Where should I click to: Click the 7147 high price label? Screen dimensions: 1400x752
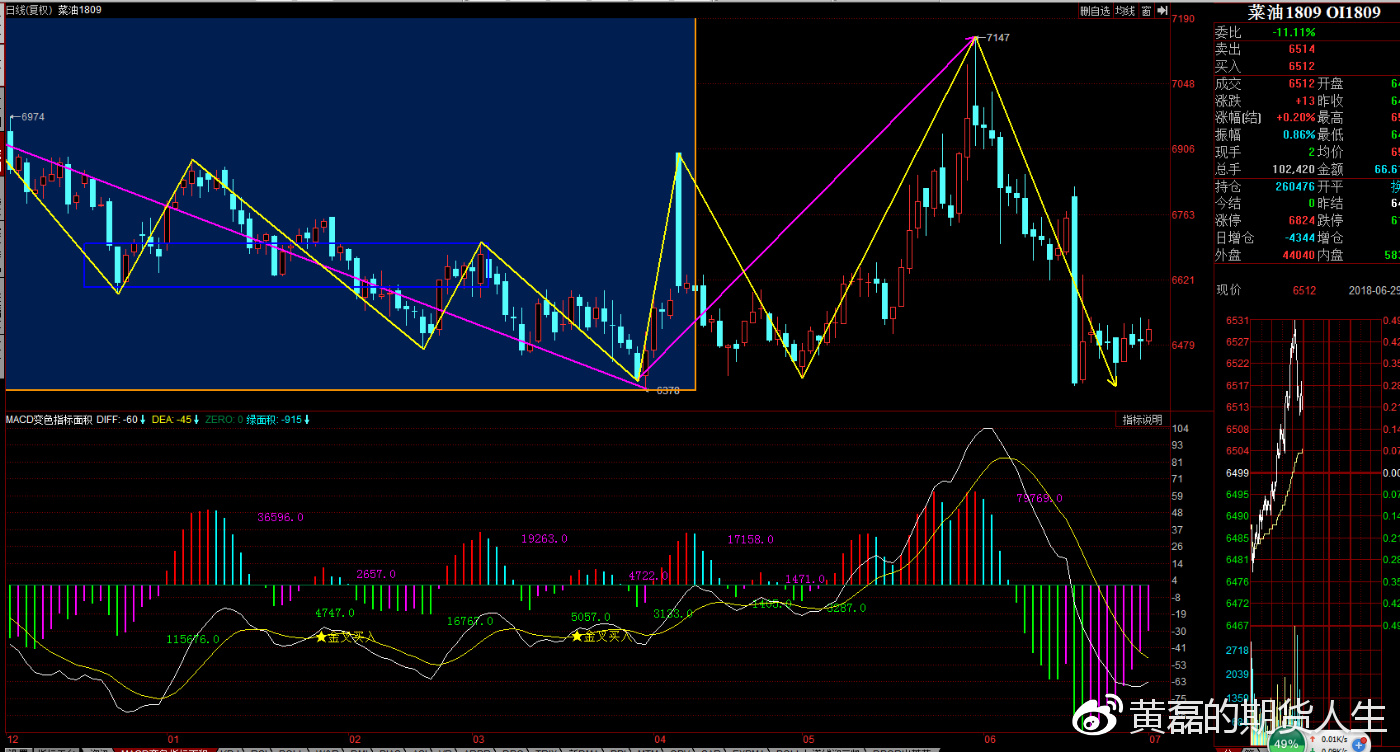click(x=998, y=37)
